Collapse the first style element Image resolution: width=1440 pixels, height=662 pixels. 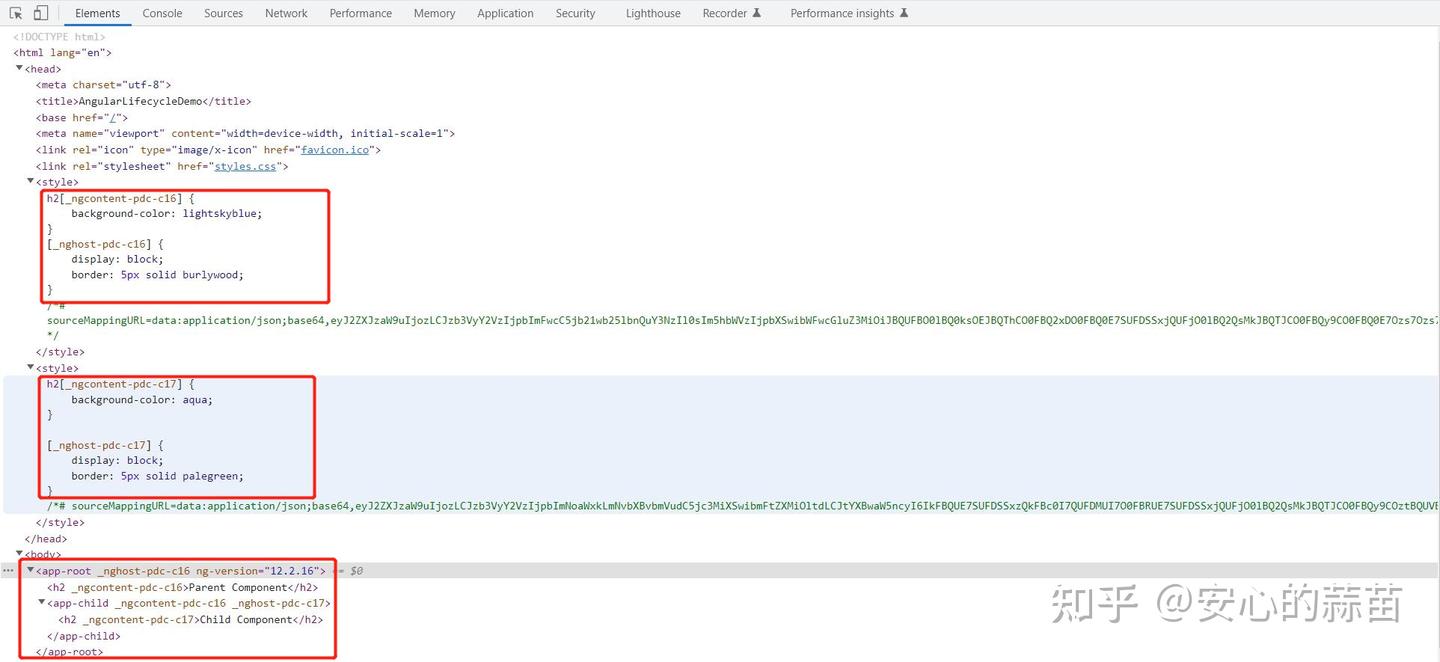(31, 181)
